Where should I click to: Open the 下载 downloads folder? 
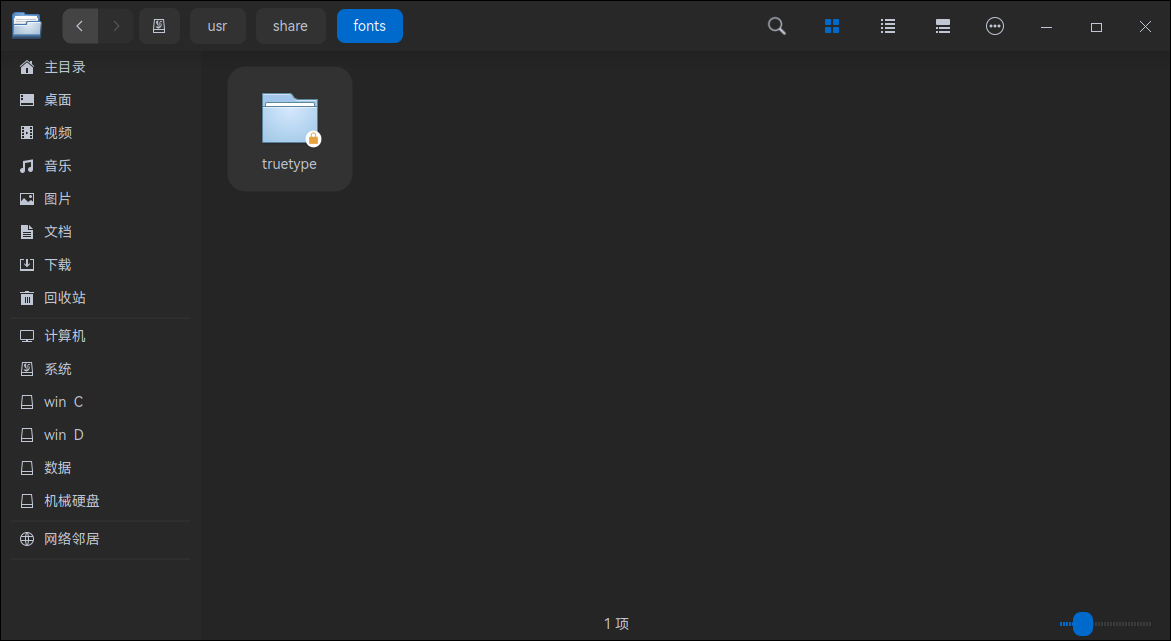tap(56, 264)
